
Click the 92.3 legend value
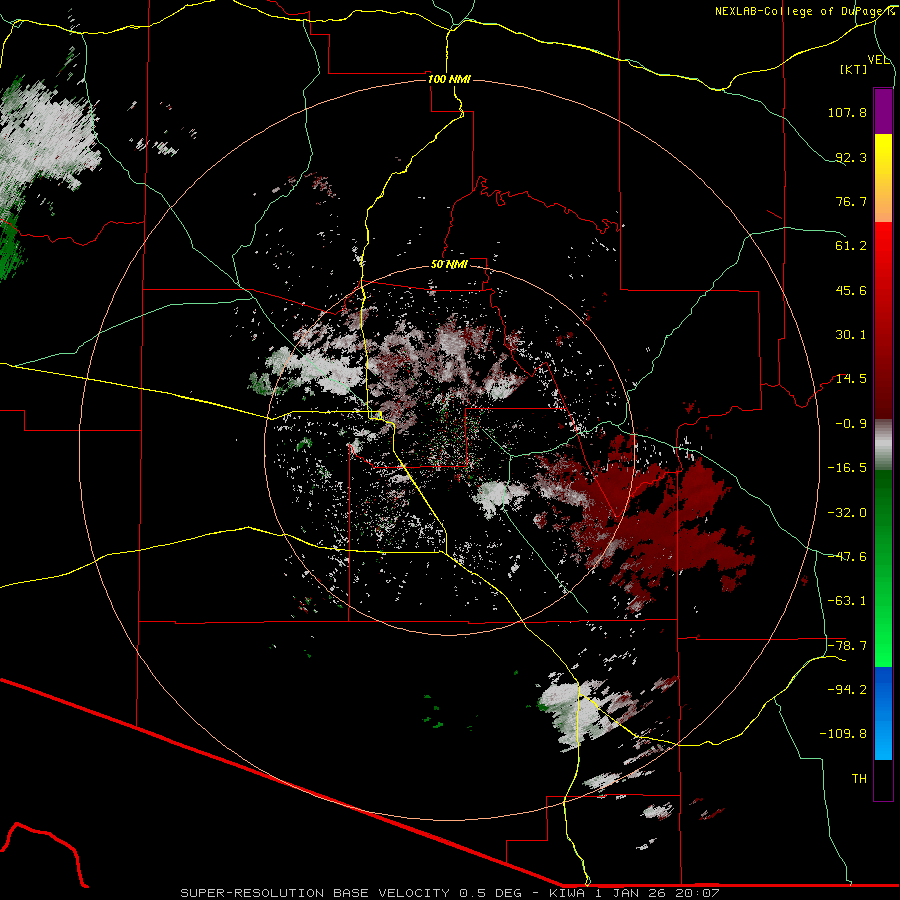[851, 157]
